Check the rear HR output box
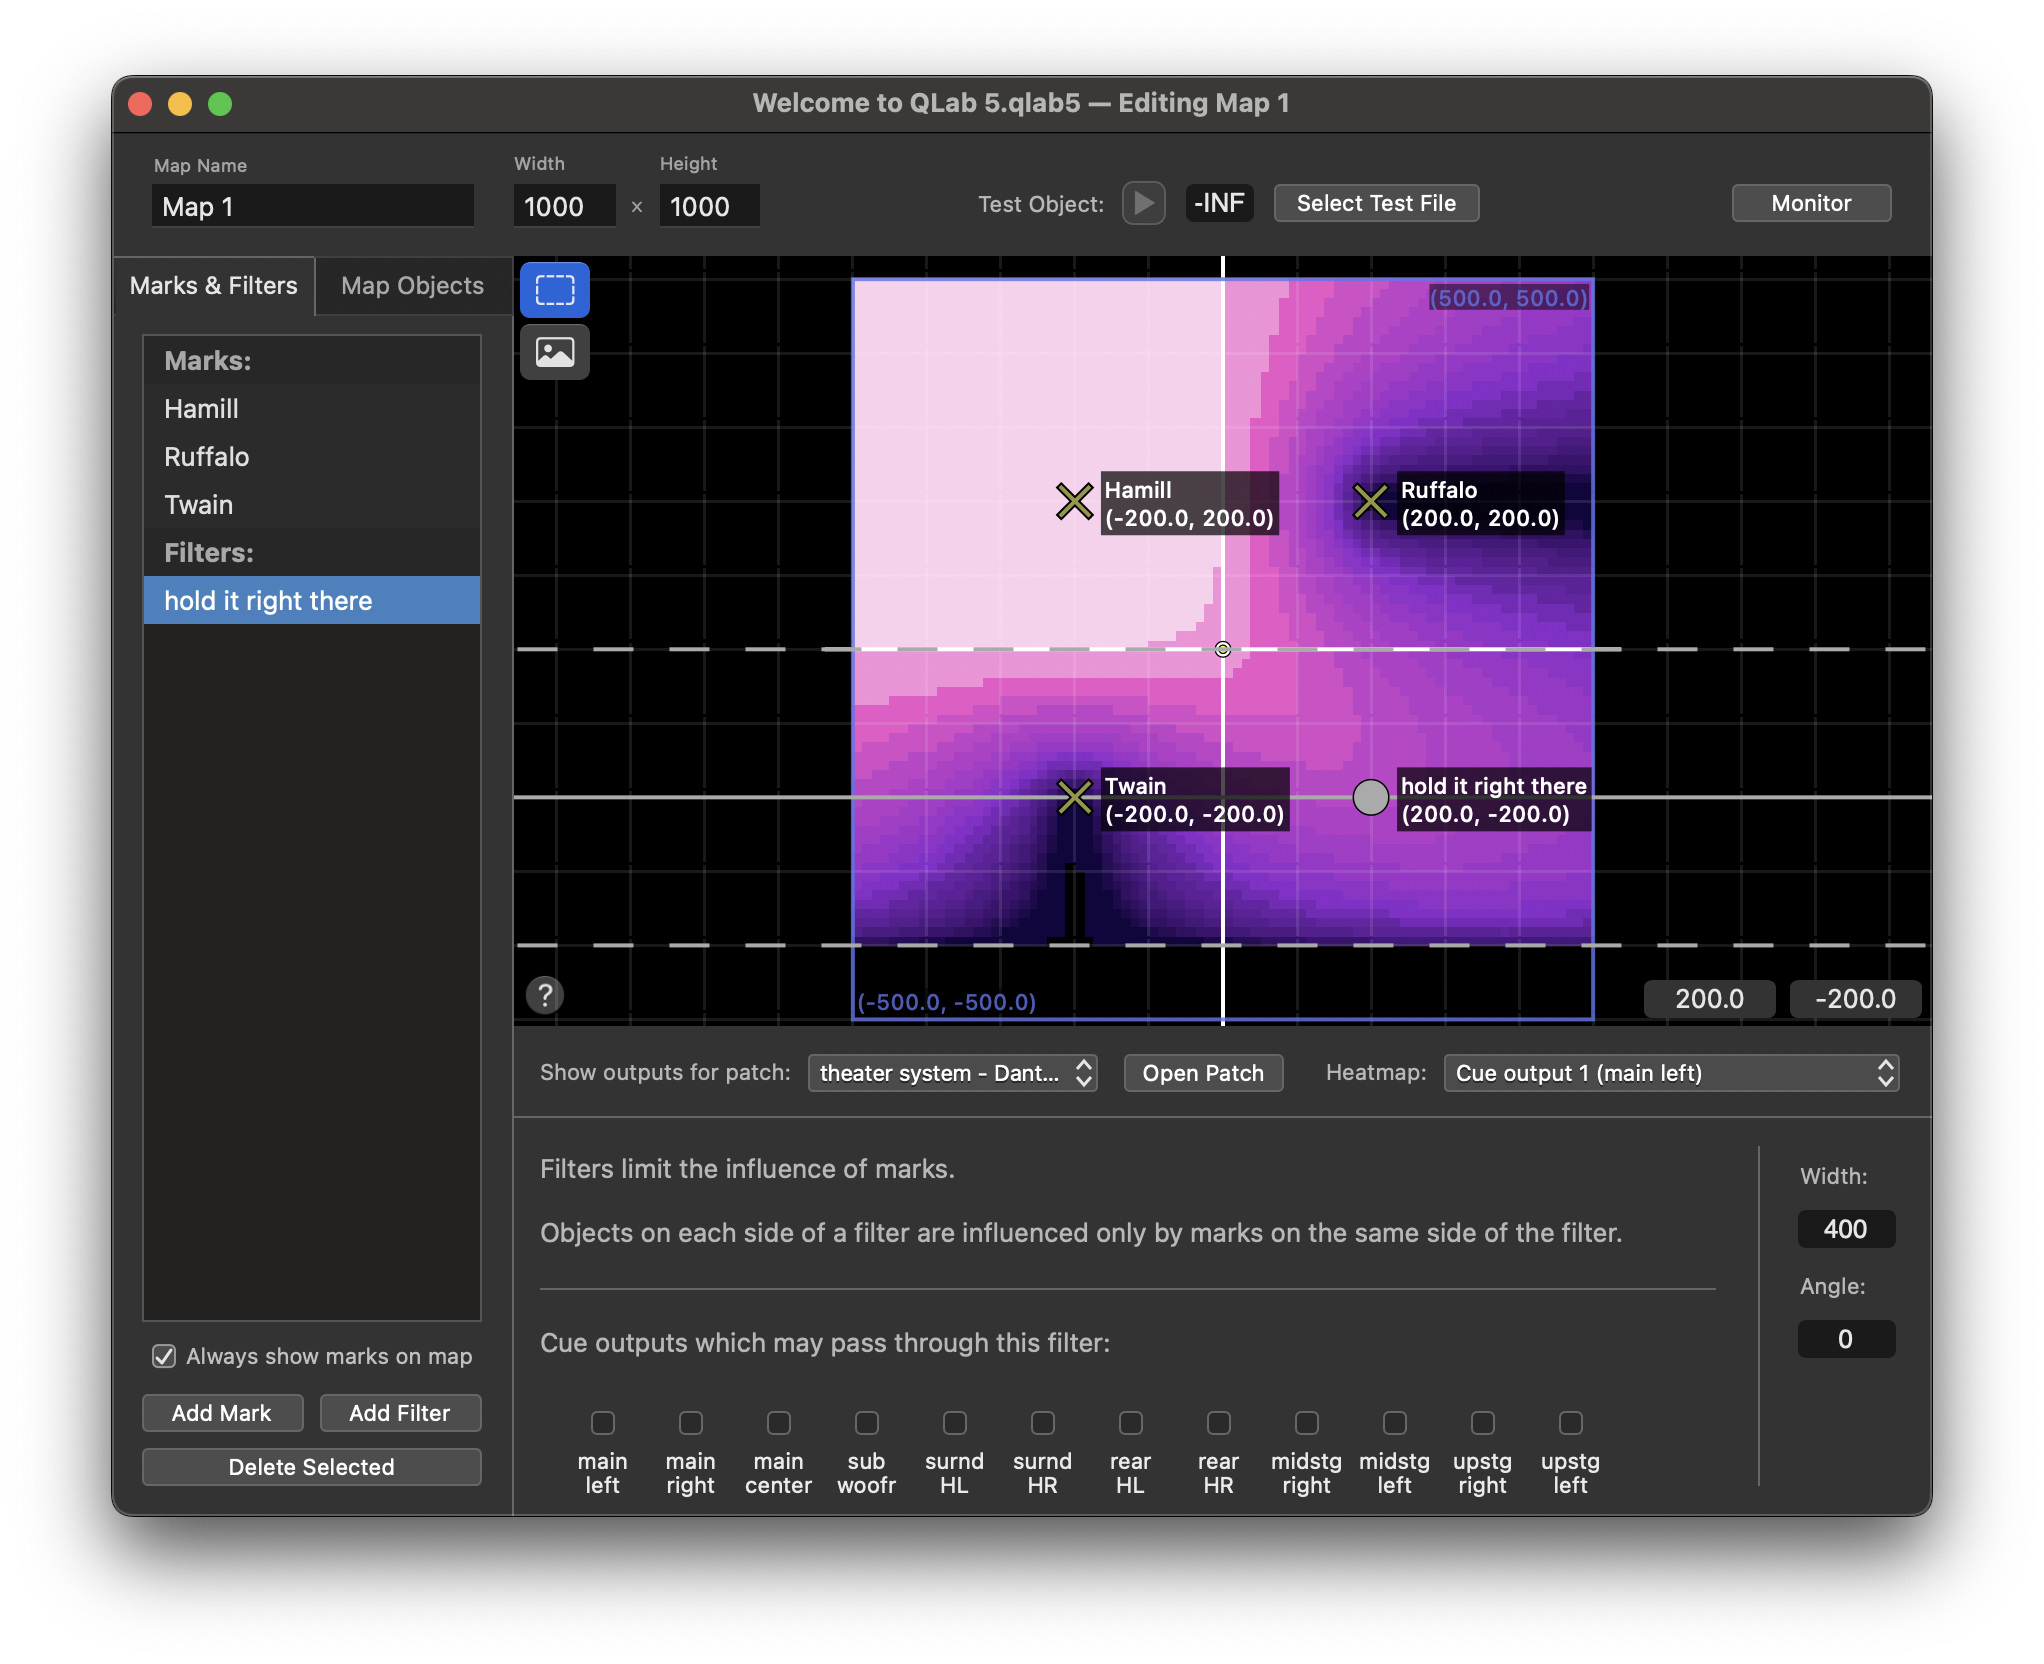 pyautogui.click(x=1218, y=1422)
